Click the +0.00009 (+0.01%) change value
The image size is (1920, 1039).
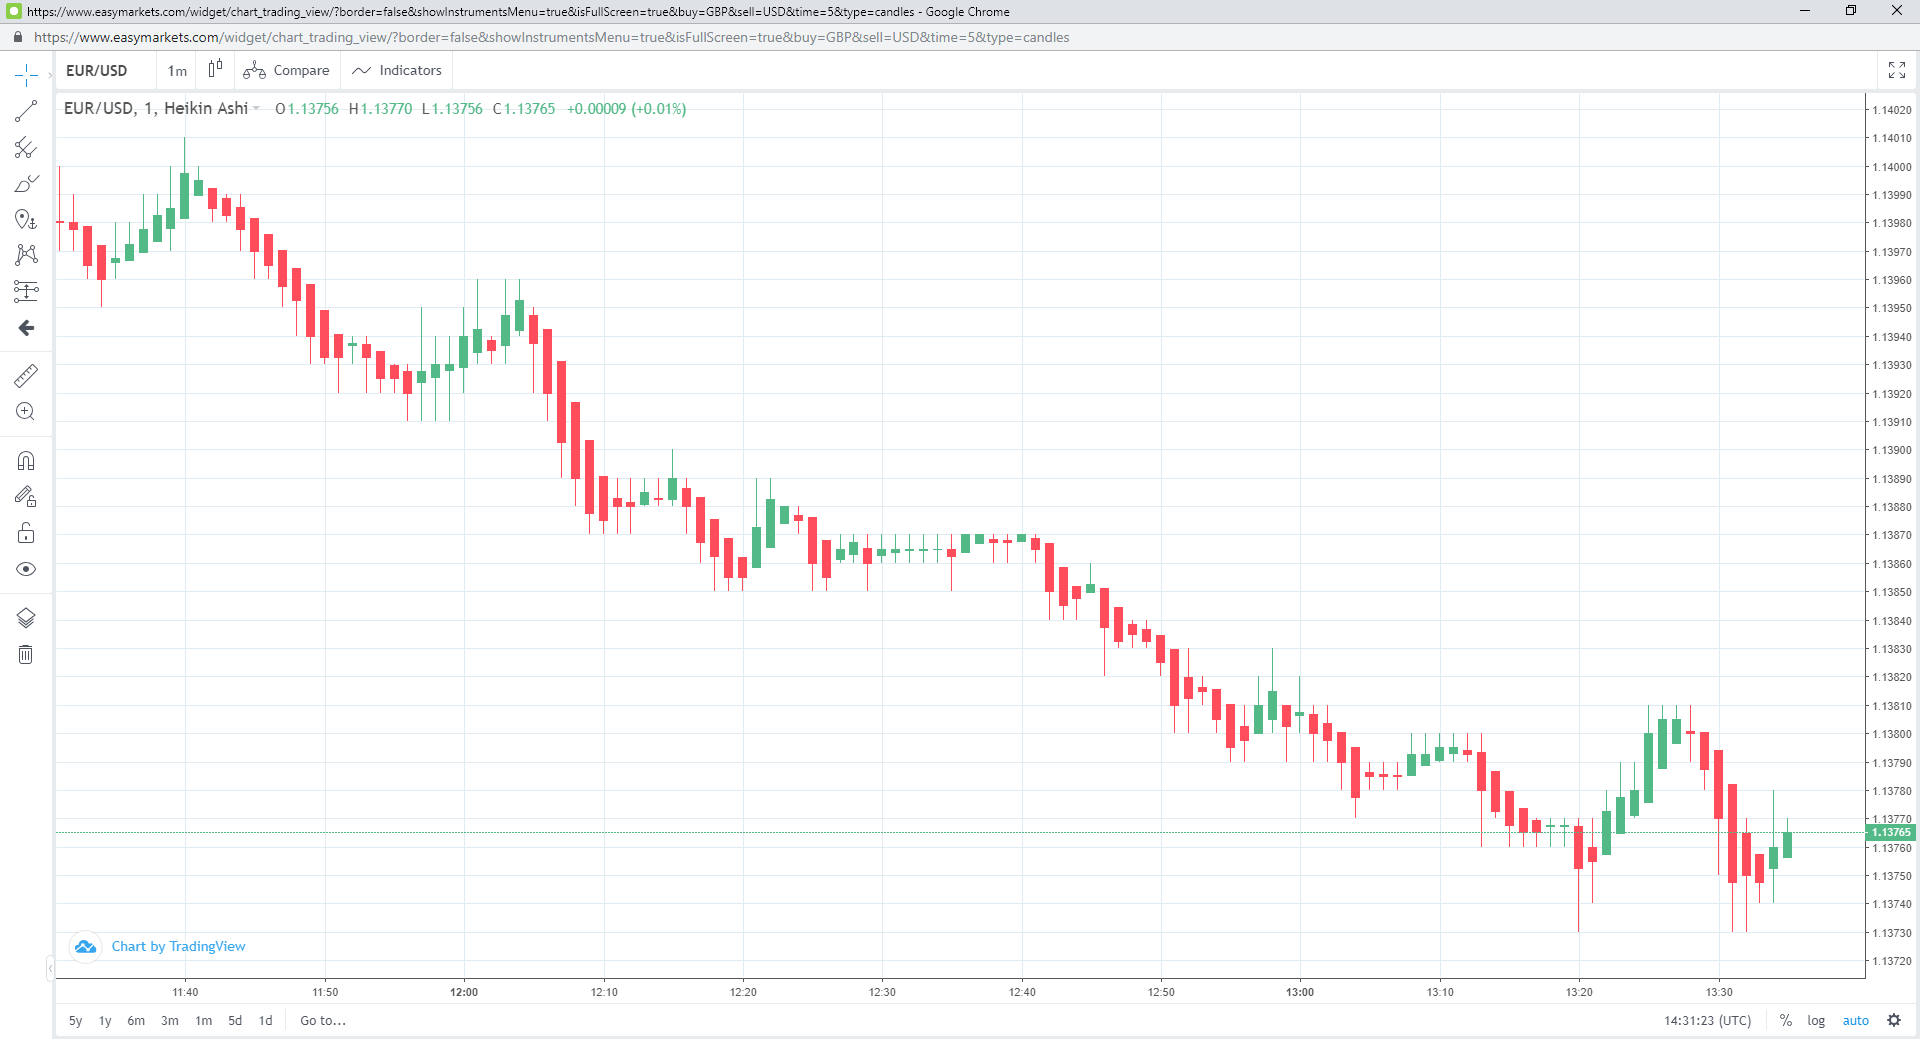pos(627,109)
